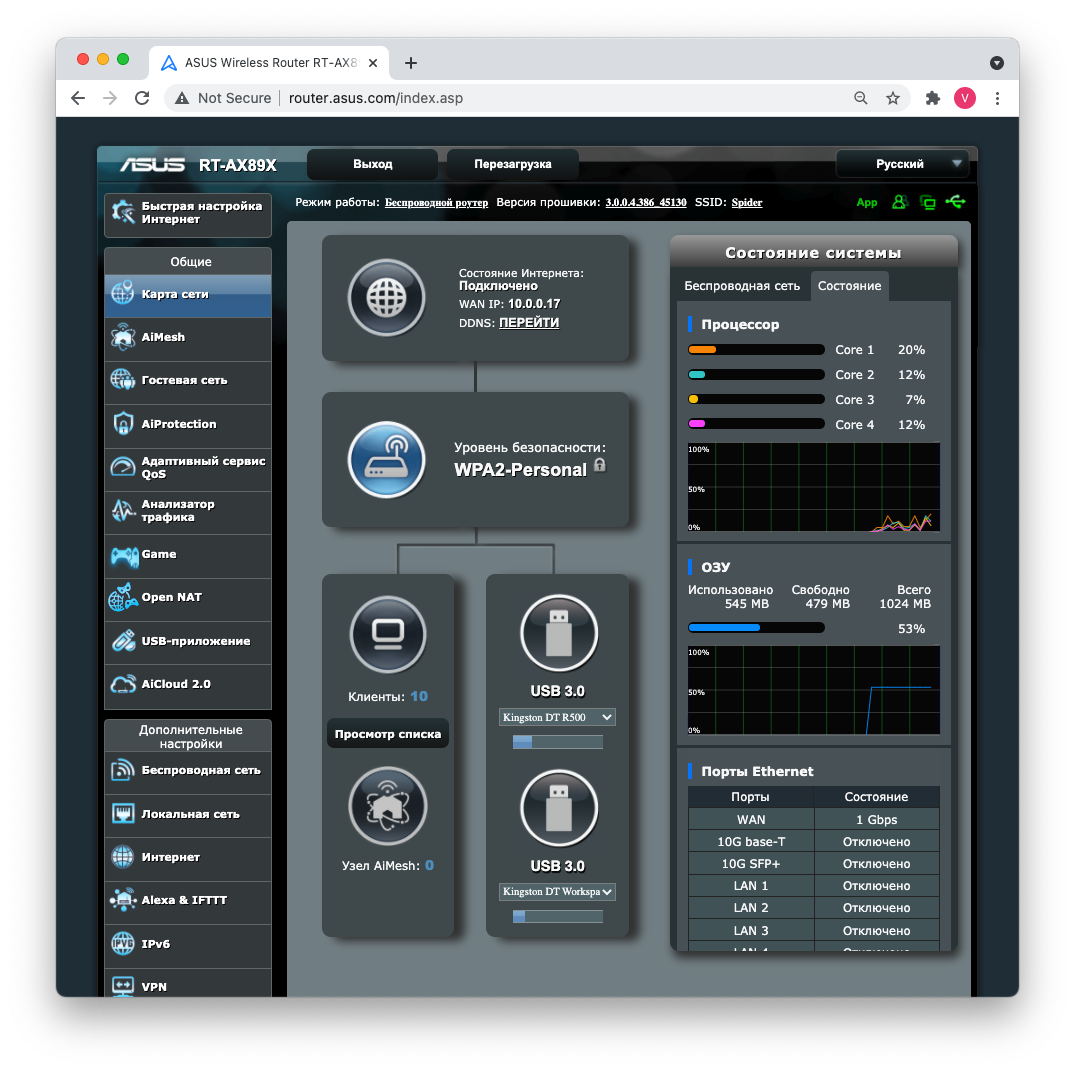Reload the page with browser refresh
Viewport: 1075px width, 1071px height.
[142, 98]
